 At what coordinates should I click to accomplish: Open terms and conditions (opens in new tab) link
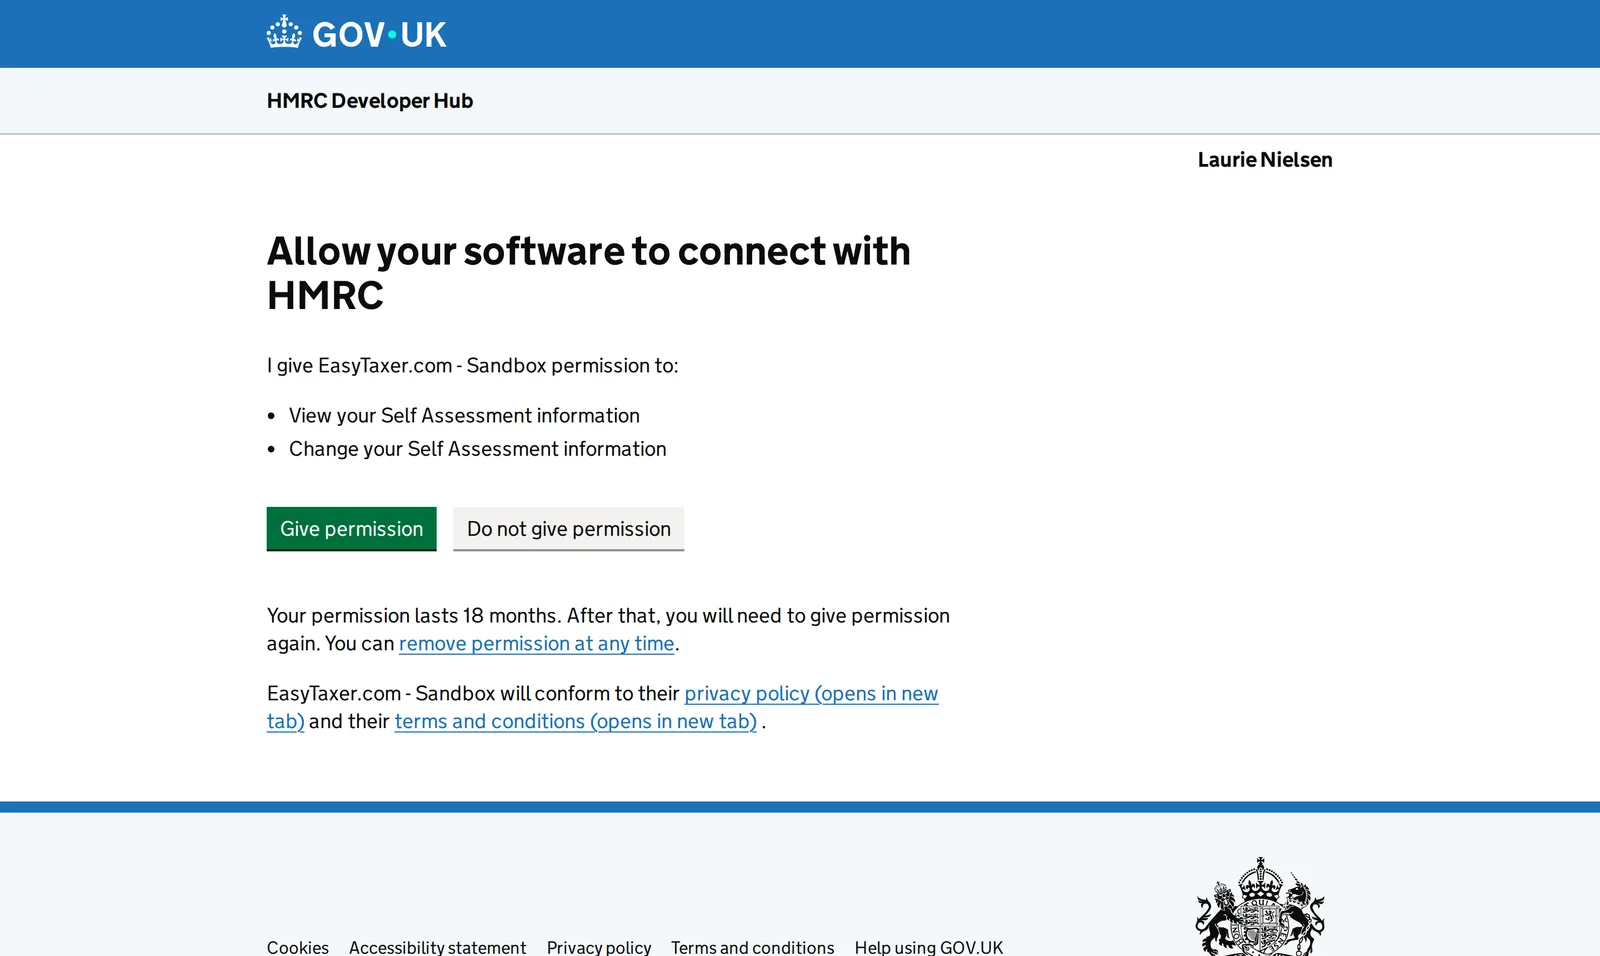[x=575, y=722]
